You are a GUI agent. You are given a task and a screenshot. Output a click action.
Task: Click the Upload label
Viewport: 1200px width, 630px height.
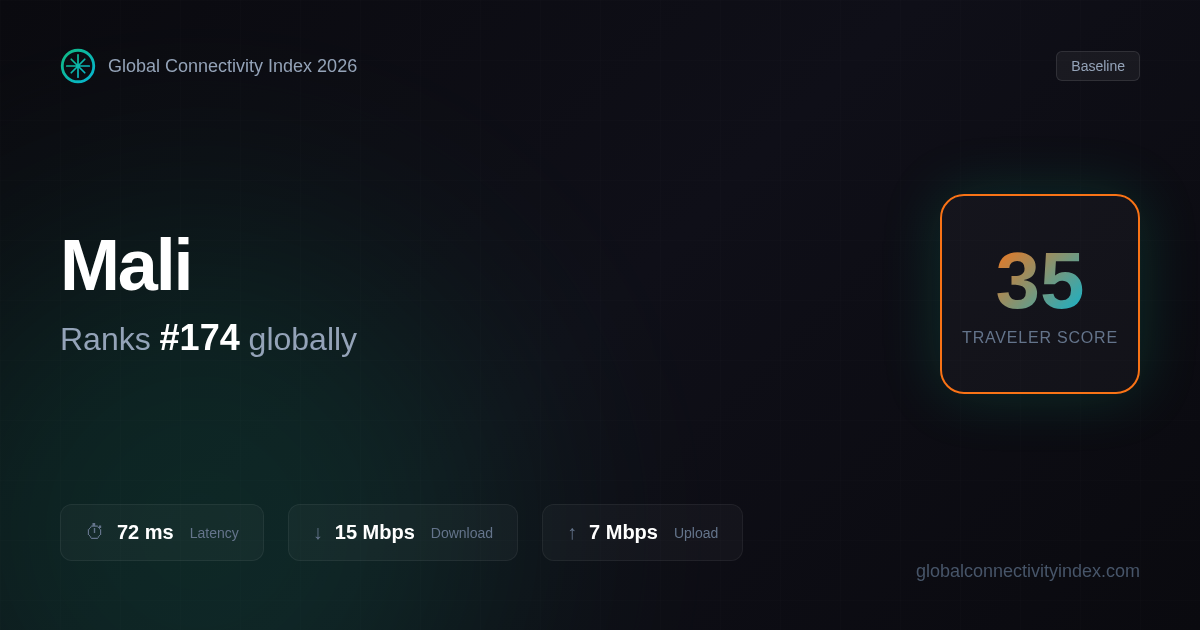point(696,533)
